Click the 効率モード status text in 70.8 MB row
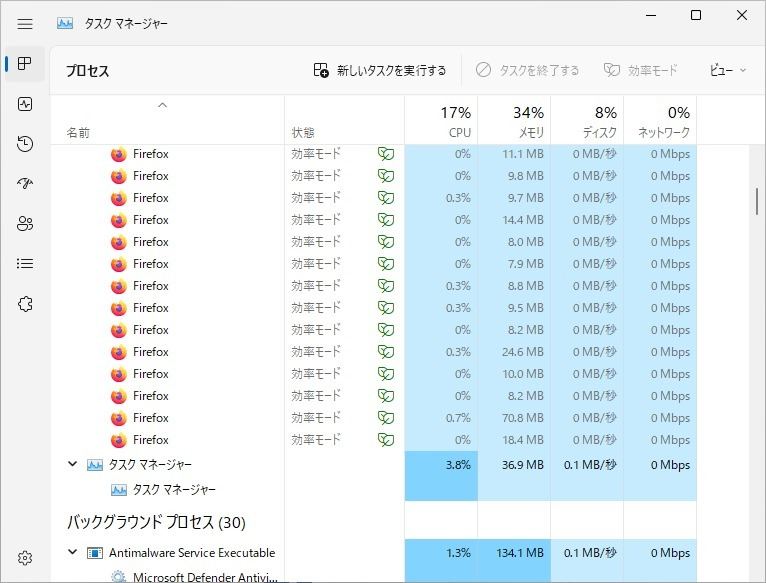The width and height of the screenshot is (766, 583). [316, 418]
